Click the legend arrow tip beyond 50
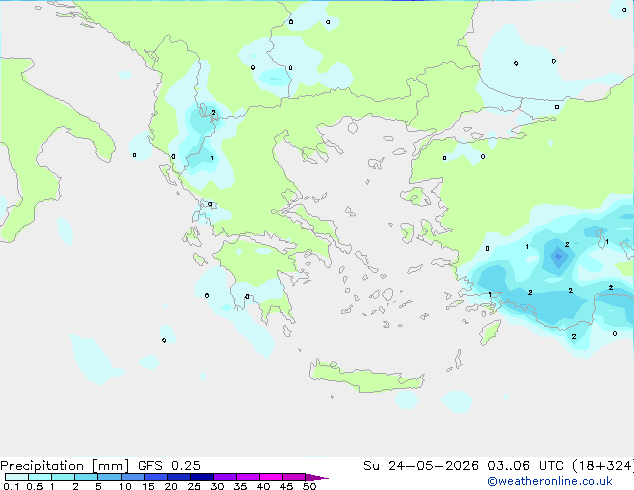This screenshot has height=490, width=634. point(317,478)
